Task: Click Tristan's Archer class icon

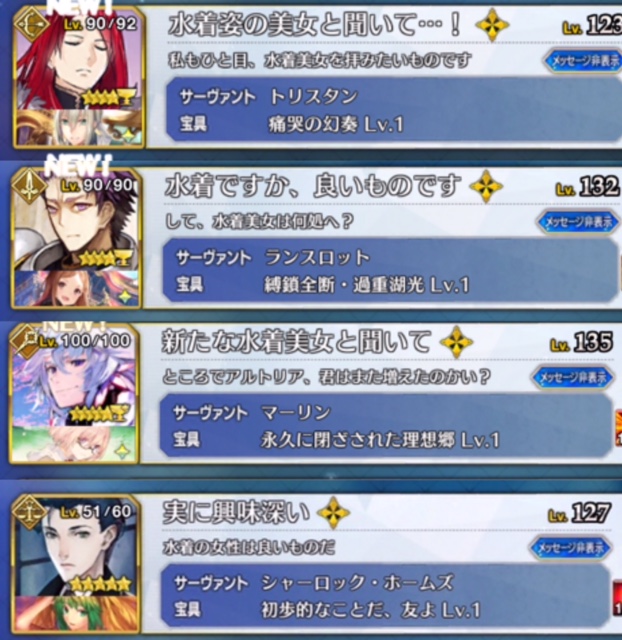Action: click(32, 23)
